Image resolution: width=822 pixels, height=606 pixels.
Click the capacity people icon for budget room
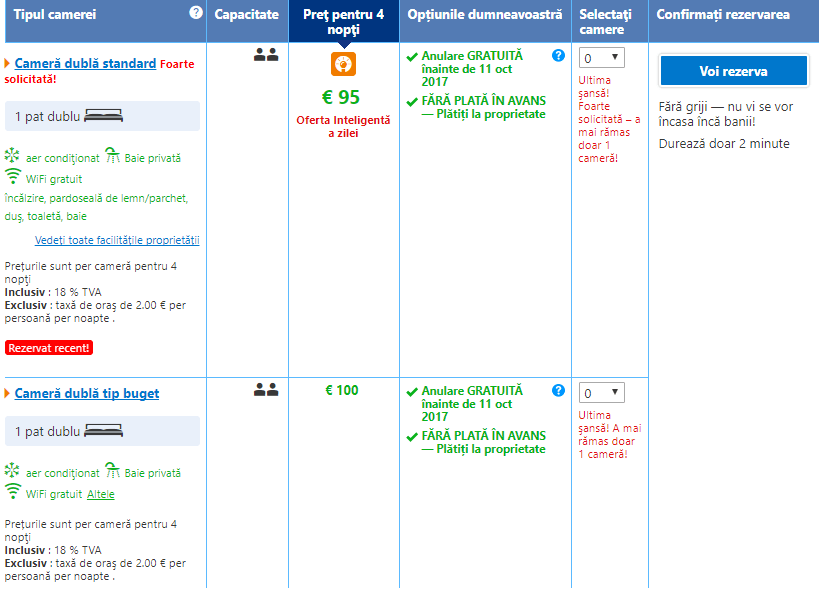click(266, 390)
